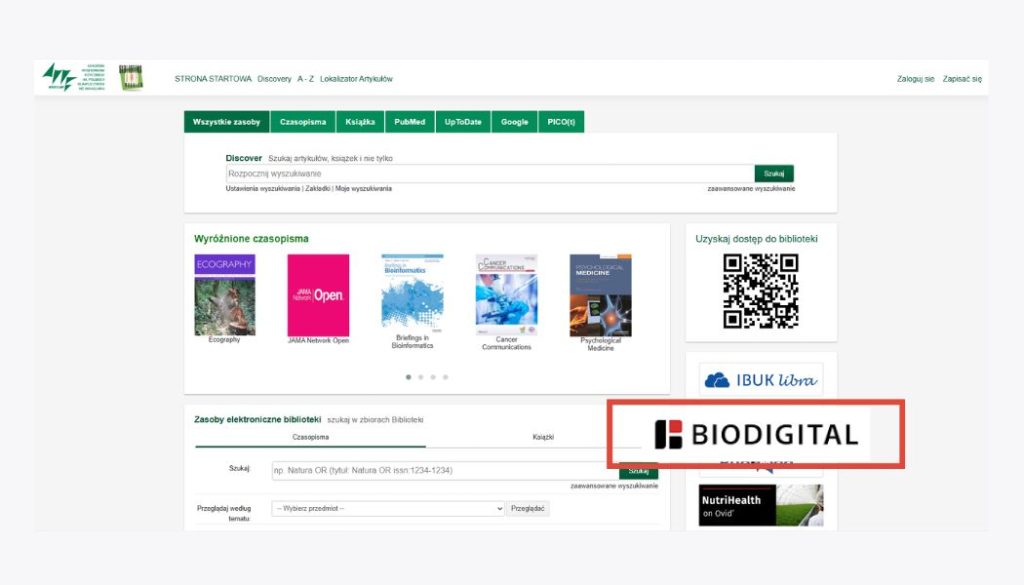Switch to the UpToDate tab
This screenshot has height=585, width=1024.
pyautogui.click(x=462, y=122)
